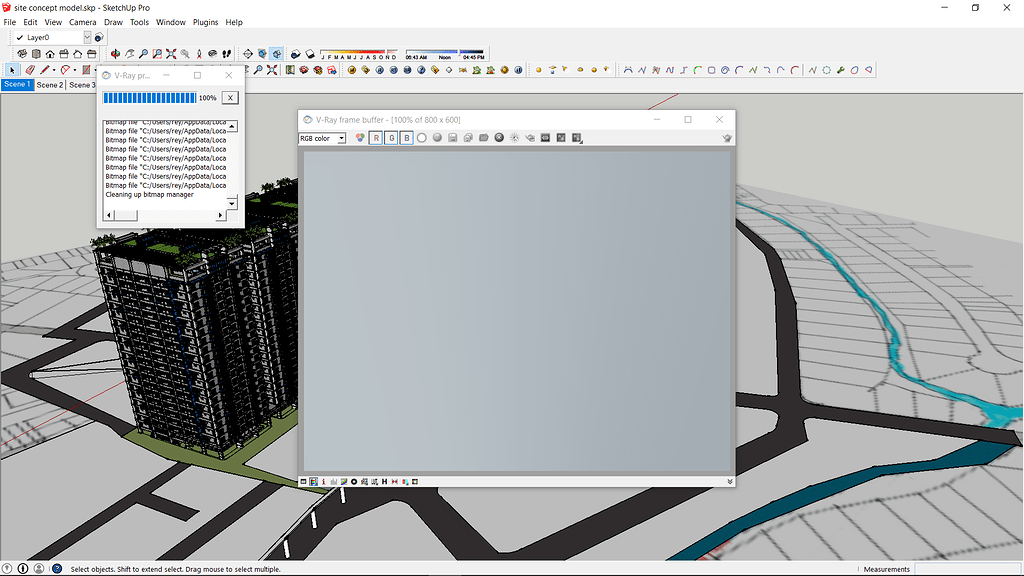Cancel rendering with the X button
1024x576 pixels.
[x=229, y=97]
